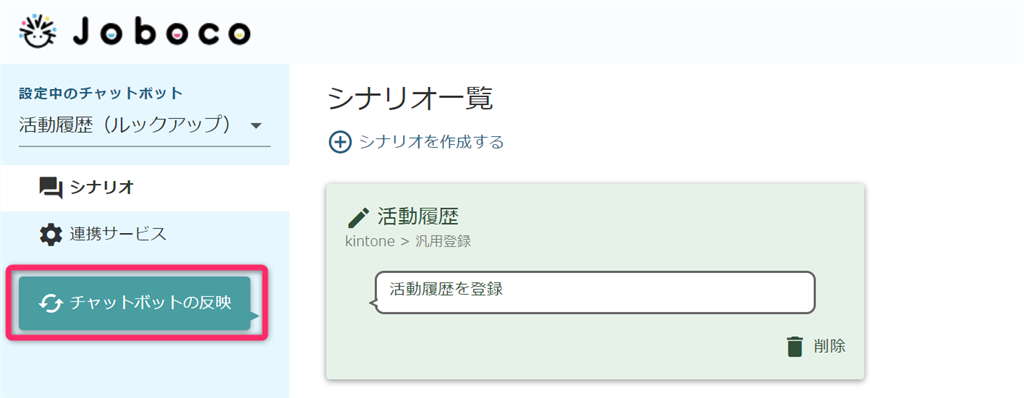Click the 削除 label on scenario card
Viewport: 1024px width, 398px height.
(829, 346)
